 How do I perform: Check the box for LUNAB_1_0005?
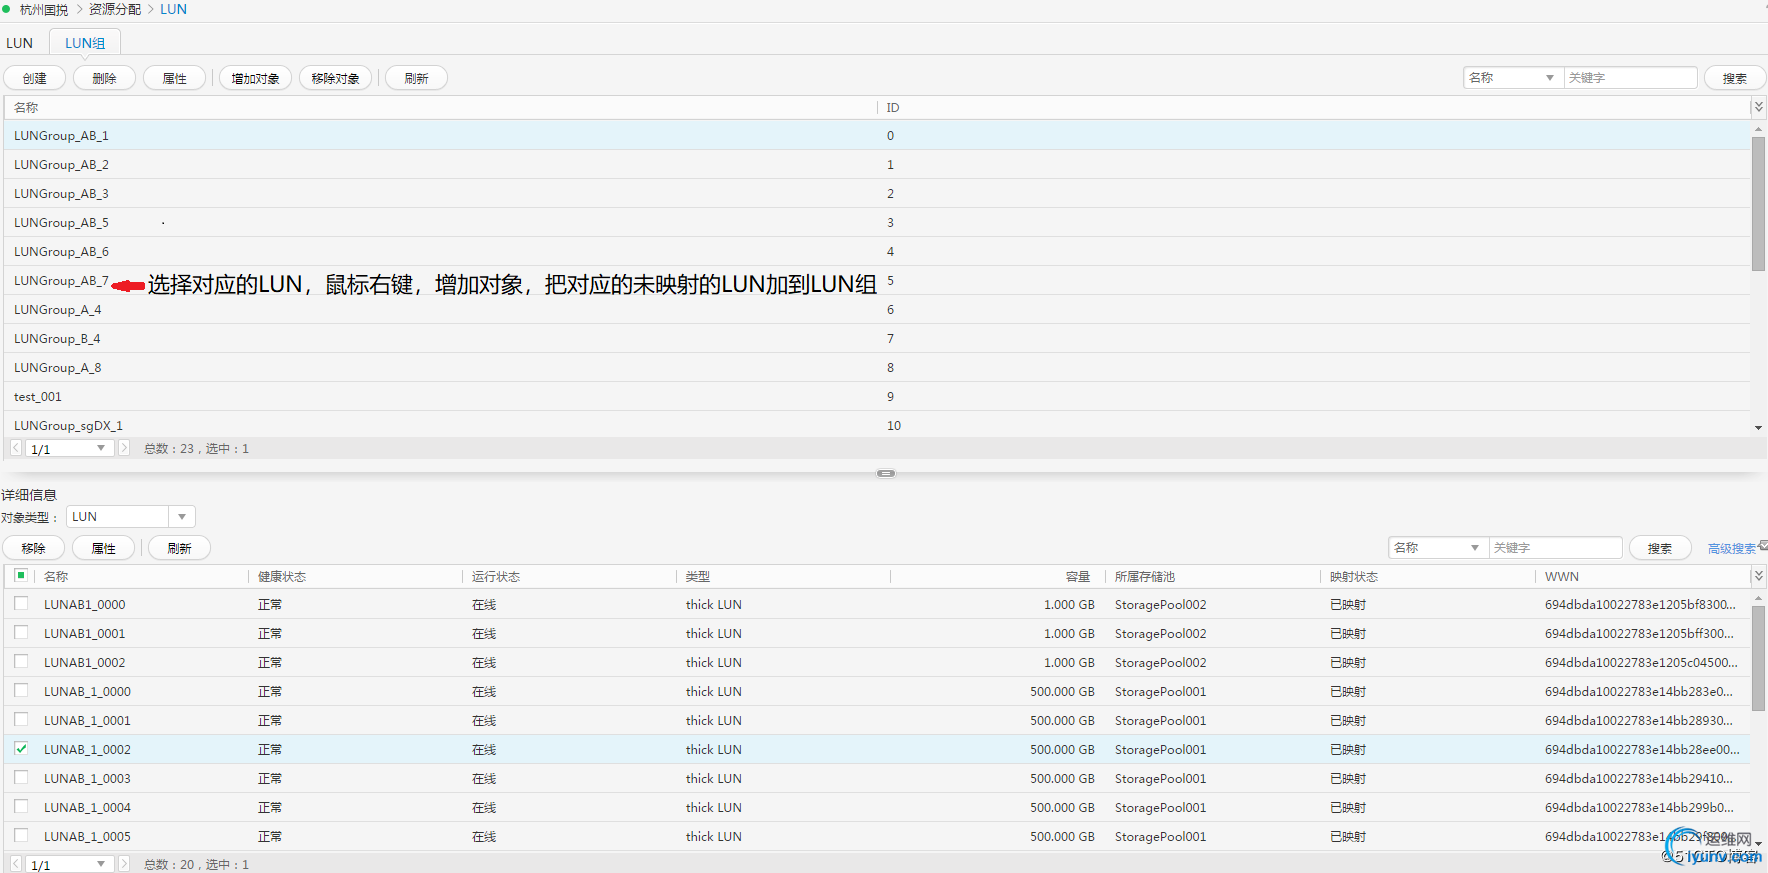pyautogui.click(x=21, y=836)
